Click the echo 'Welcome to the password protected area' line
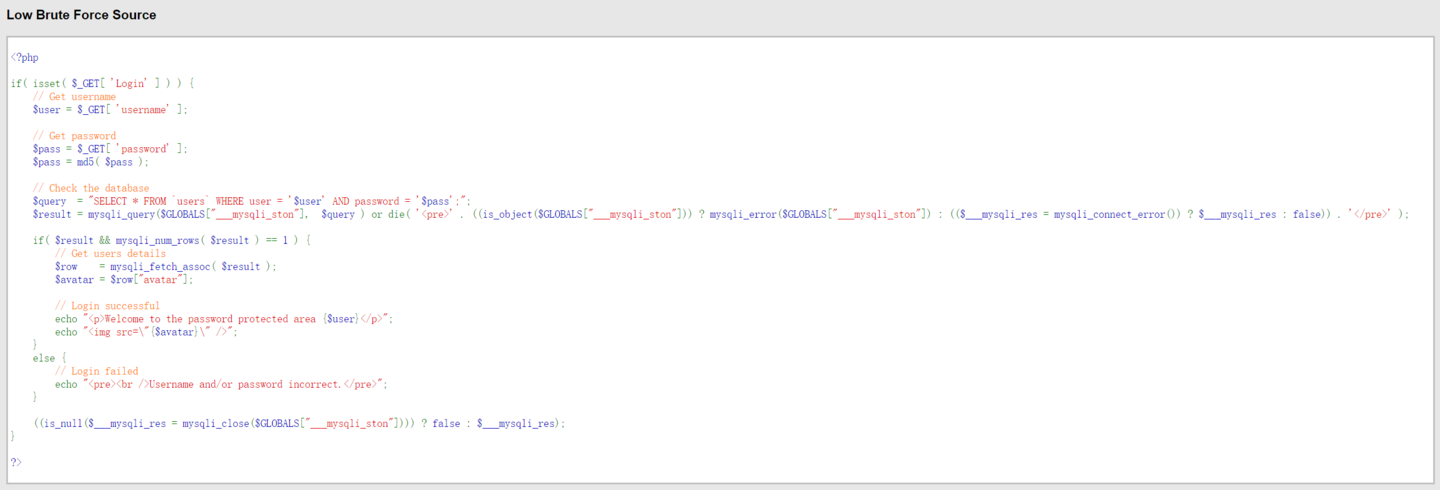Image resolution: width=1440 pixels, height=490 pixels. [224, 319]
